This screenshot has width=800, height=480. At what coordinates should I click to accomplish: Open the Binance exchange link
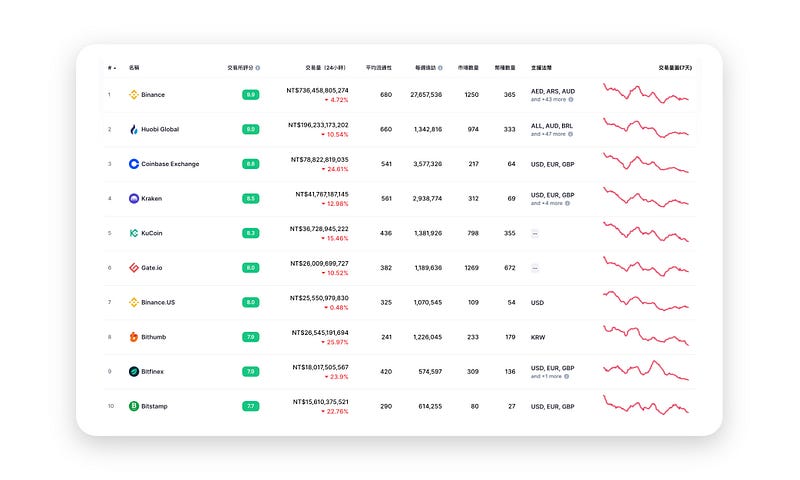tap(153, 94)
